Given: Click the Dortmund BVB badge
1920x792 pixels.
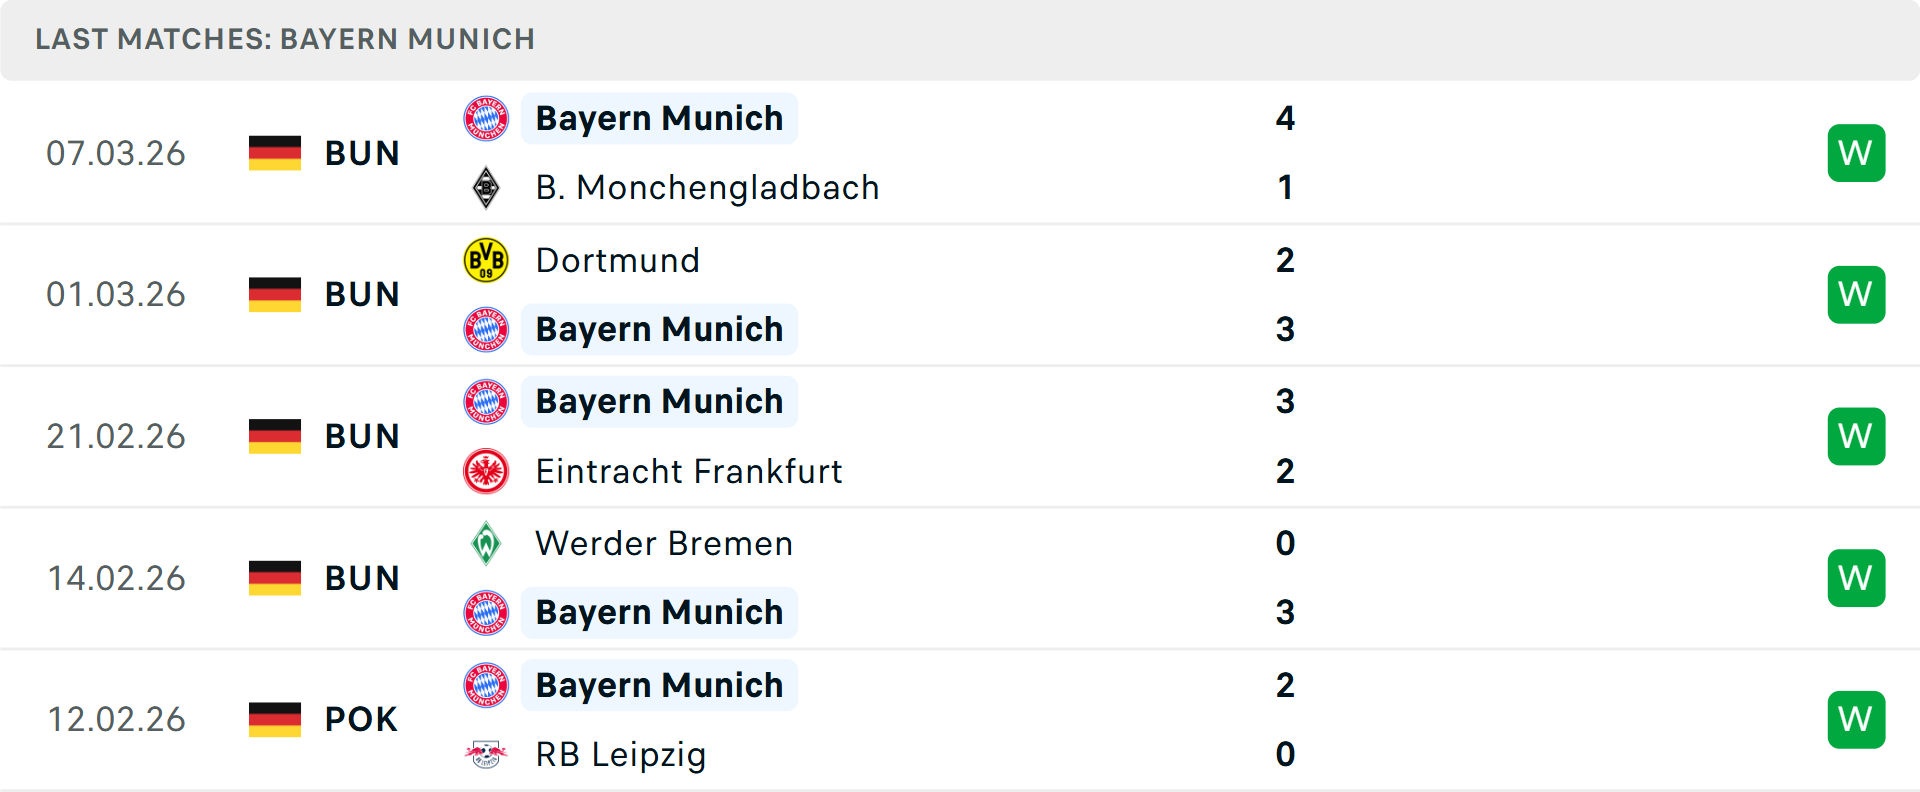Looking at the screenshot, I should pyautogui.click(x=486, y=259).
